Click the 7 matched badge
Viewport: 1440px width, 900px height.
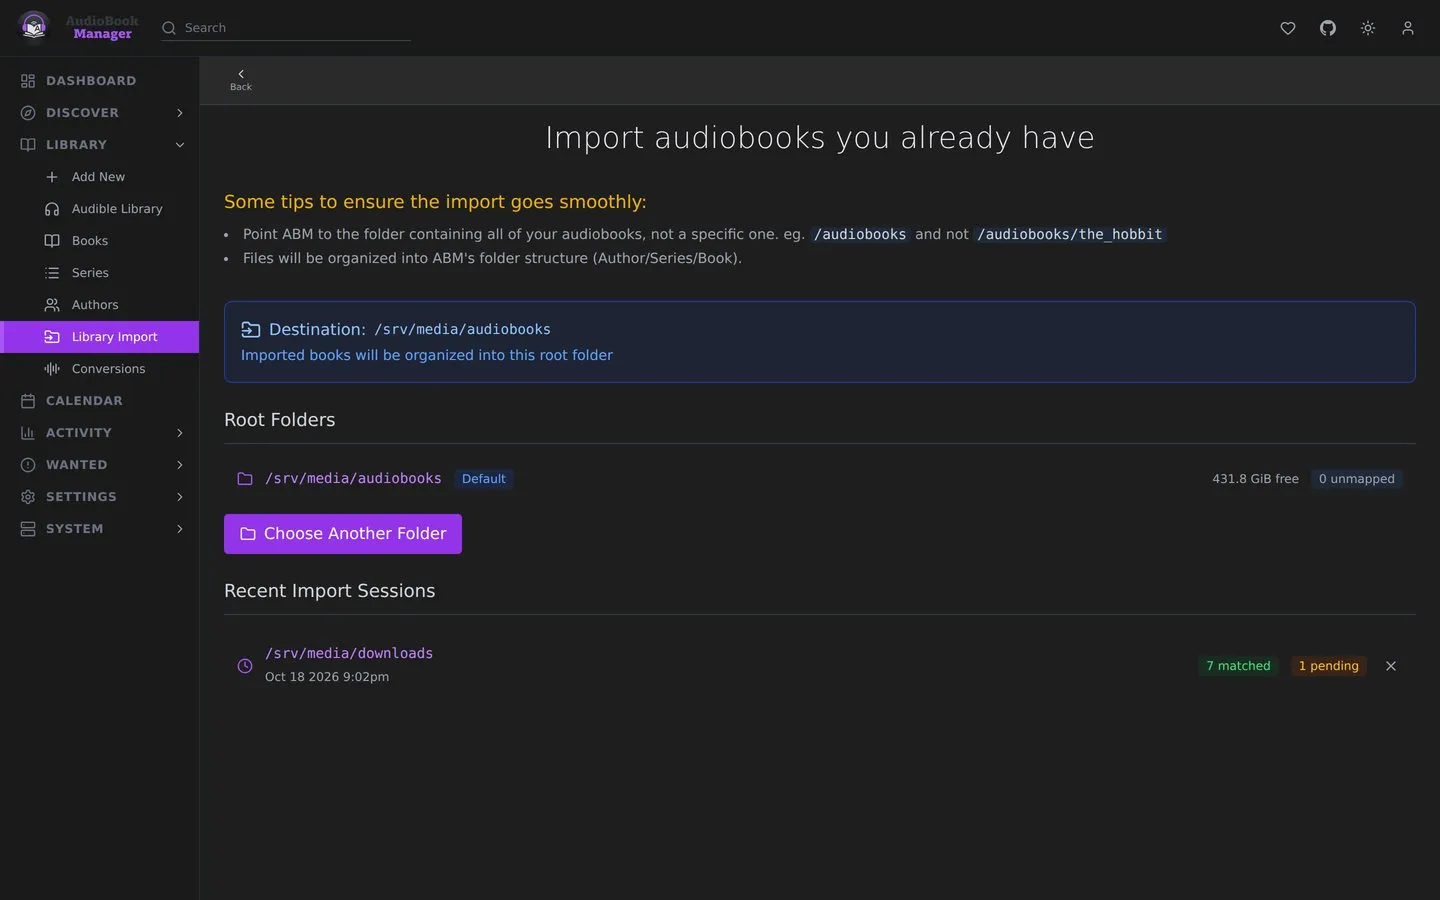[1238, 666]
